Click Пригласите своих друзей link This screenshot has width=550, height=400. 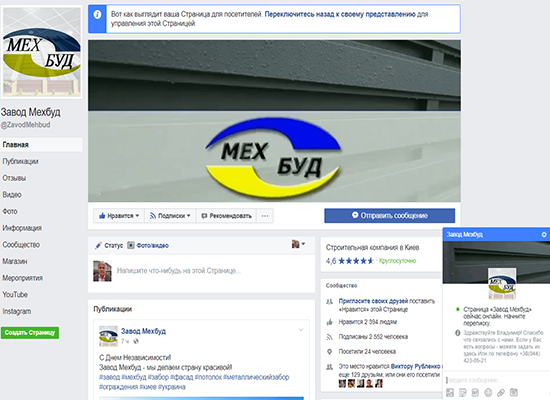[x=373, y=301]
